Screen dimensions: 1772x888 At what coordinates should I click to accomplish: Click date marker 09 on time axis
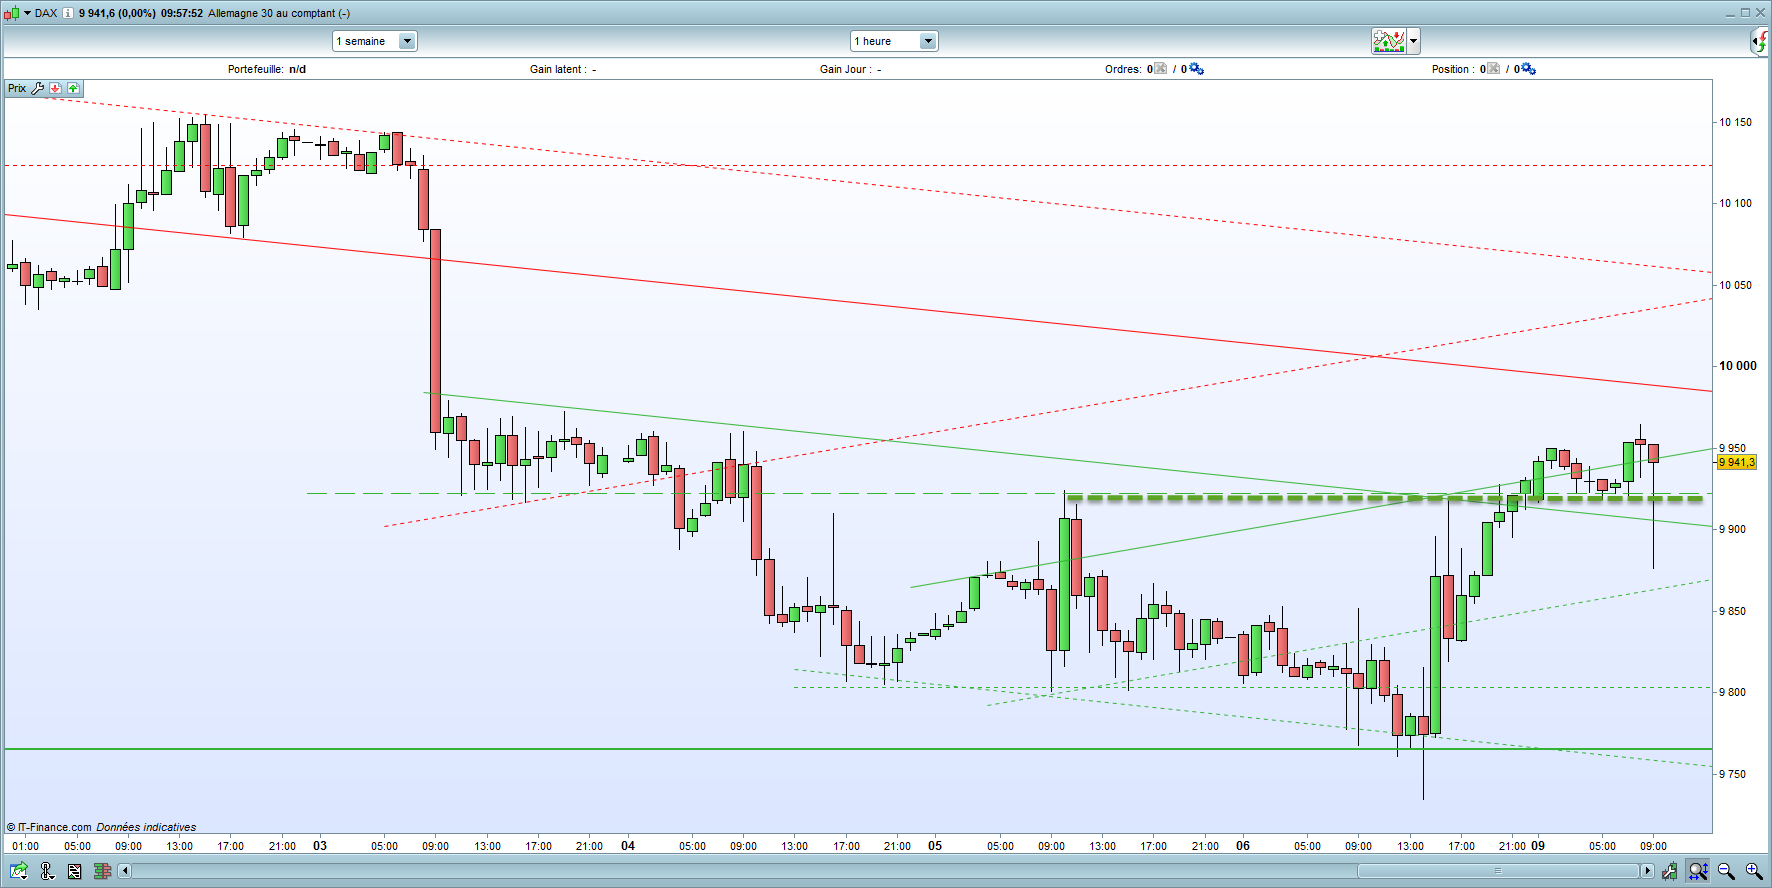point(1538,845)
